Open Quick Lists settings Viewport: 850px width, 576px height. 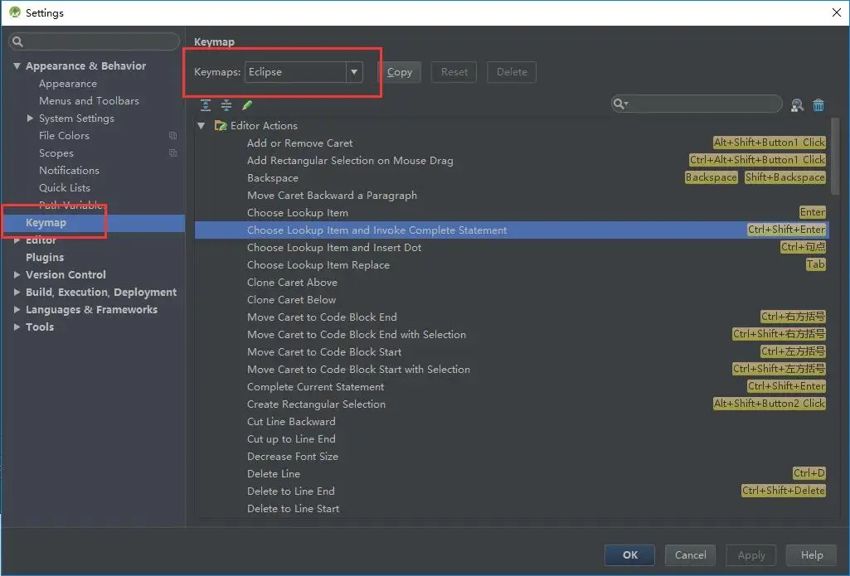[65, 187]
